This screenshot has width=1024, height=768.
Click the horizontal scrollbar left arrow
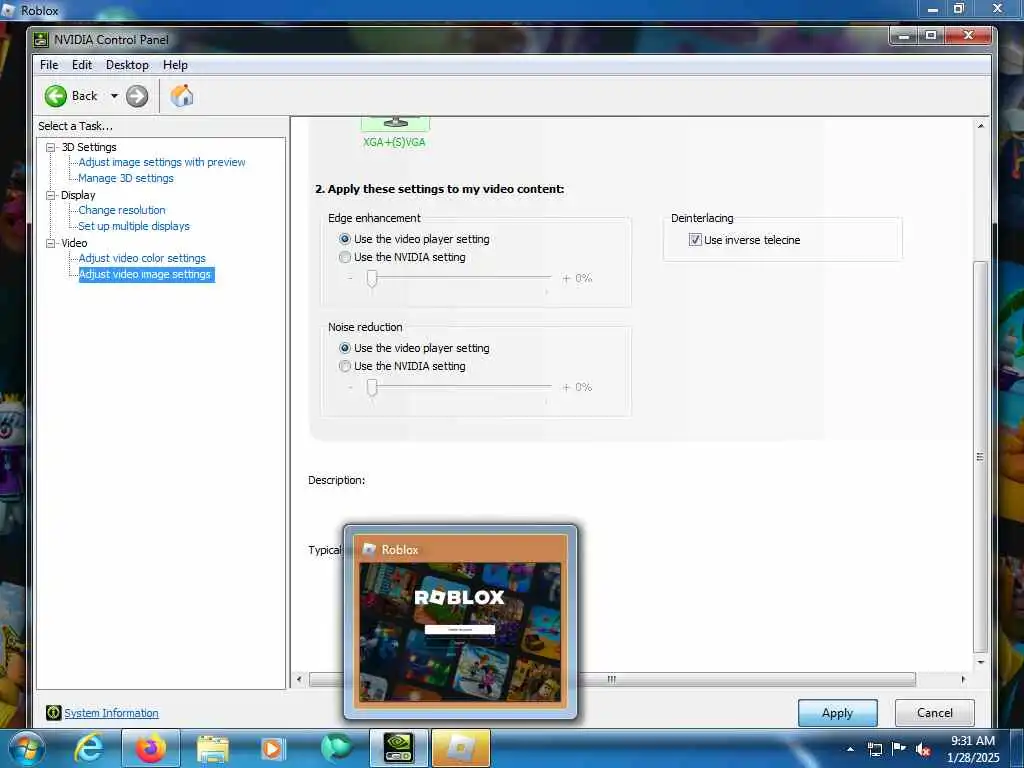[299, 679]
